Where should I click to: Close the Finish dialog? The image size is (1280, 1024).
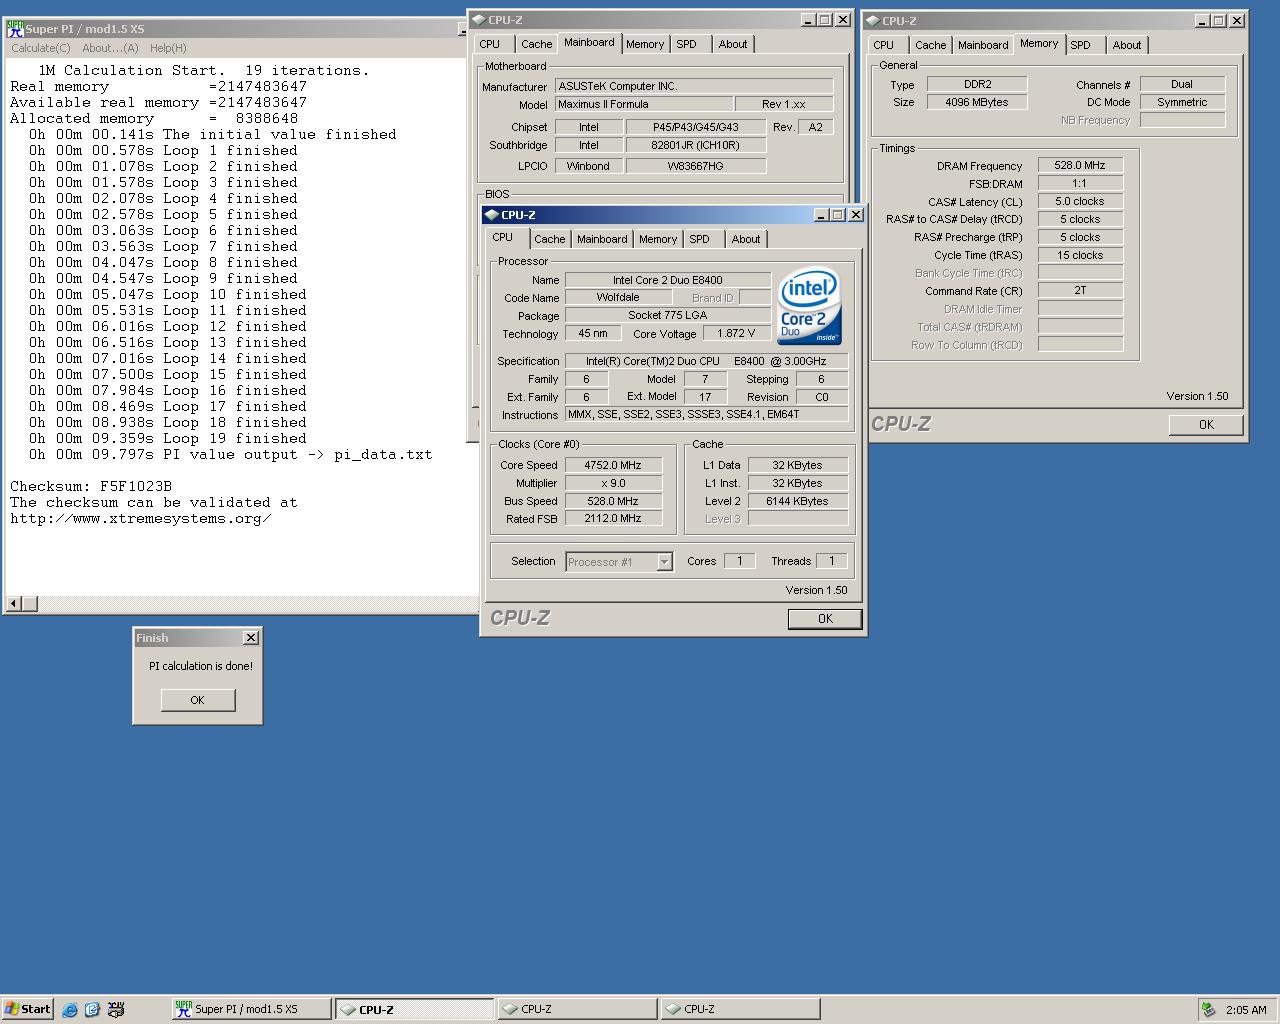[251, 637]
